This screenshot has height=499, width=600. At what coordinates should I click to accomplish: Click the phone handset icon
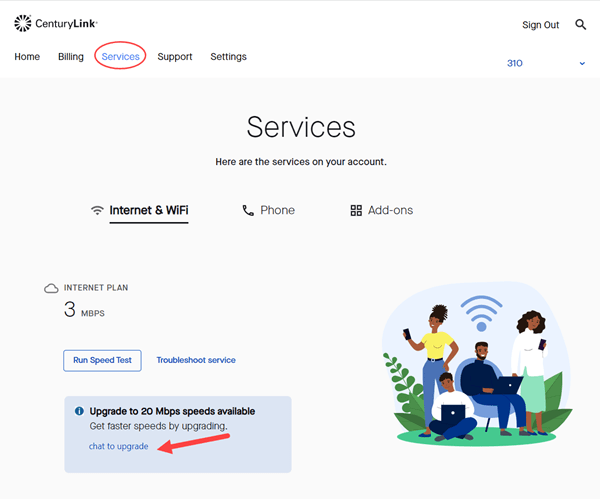click(x=248, y=211)
